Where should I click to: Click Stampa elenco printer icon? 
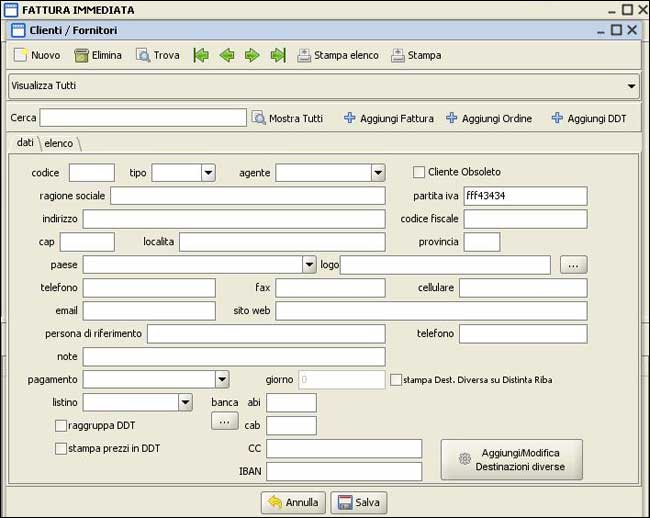pyautogui.click(x=304, y=55)
